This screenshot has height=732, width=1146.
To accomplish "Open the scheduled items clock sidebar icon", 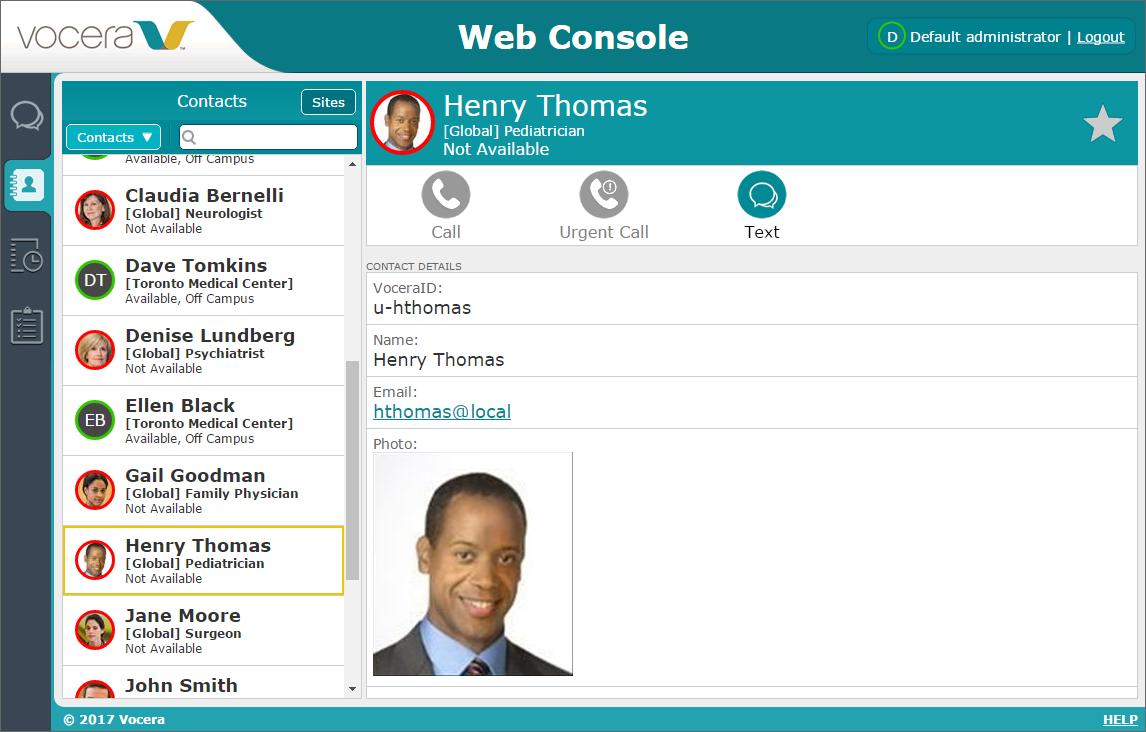I will pos(27,255).
